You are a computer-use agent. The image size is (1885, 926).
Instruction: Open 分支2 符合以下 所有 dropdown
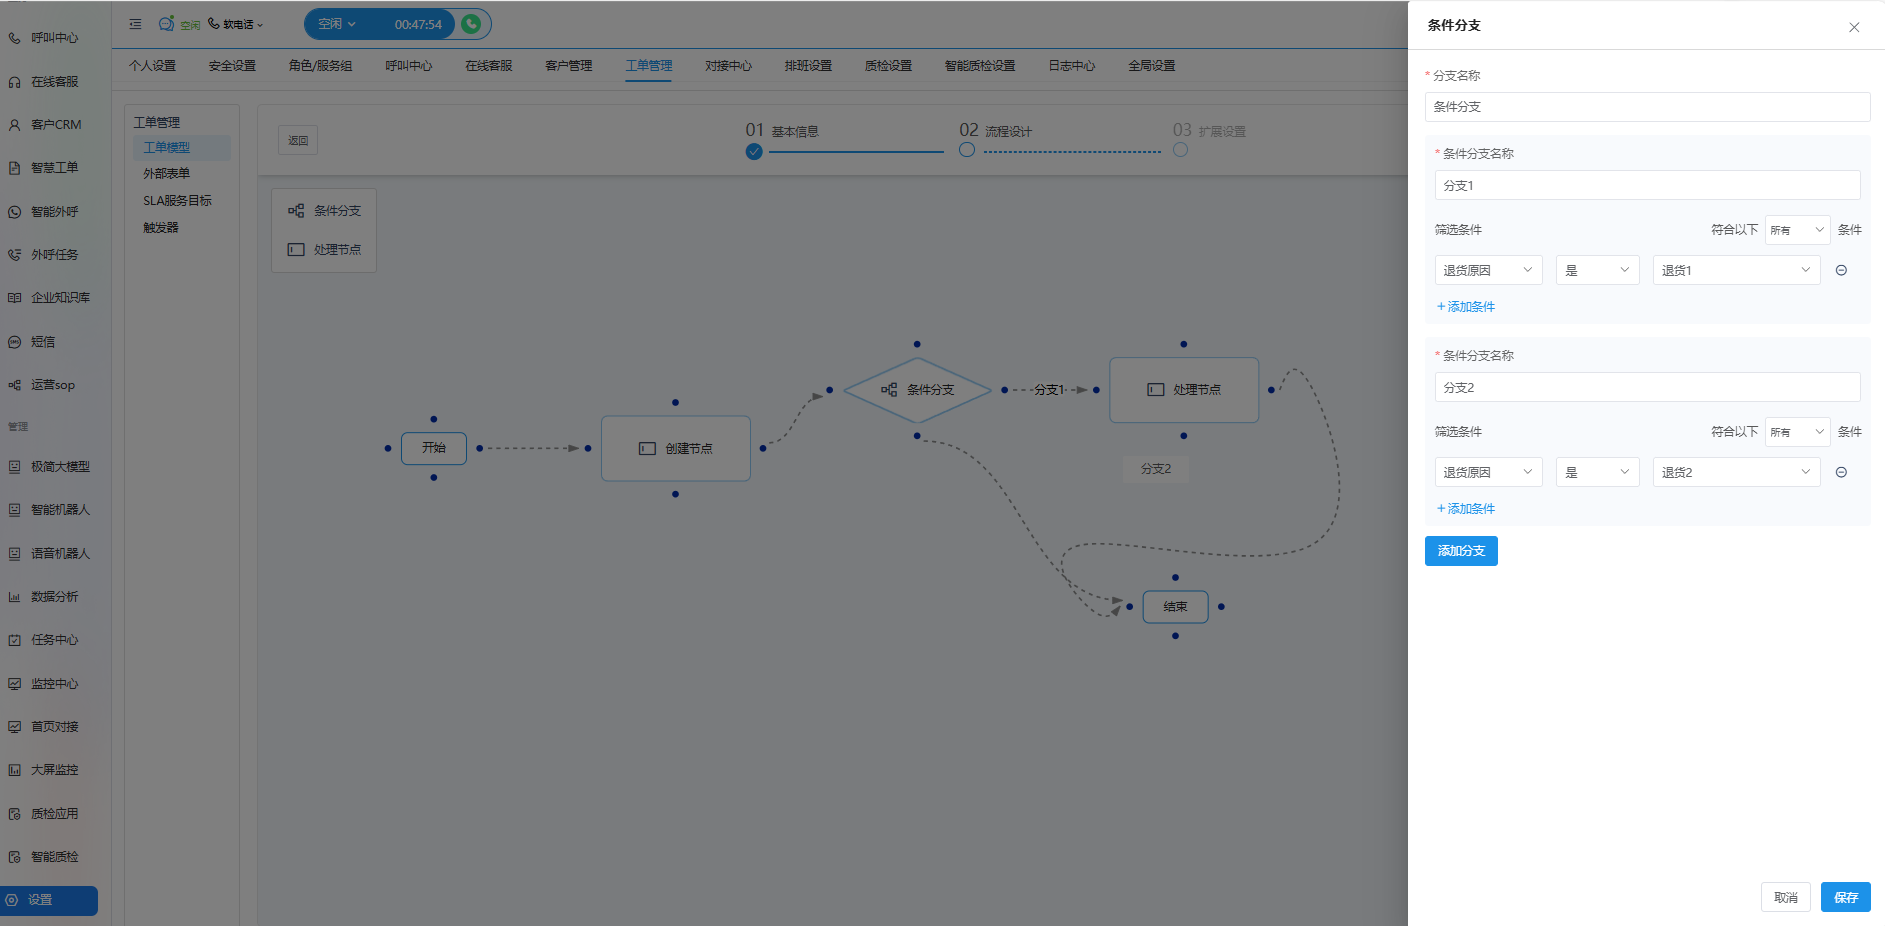[1797, 432]
